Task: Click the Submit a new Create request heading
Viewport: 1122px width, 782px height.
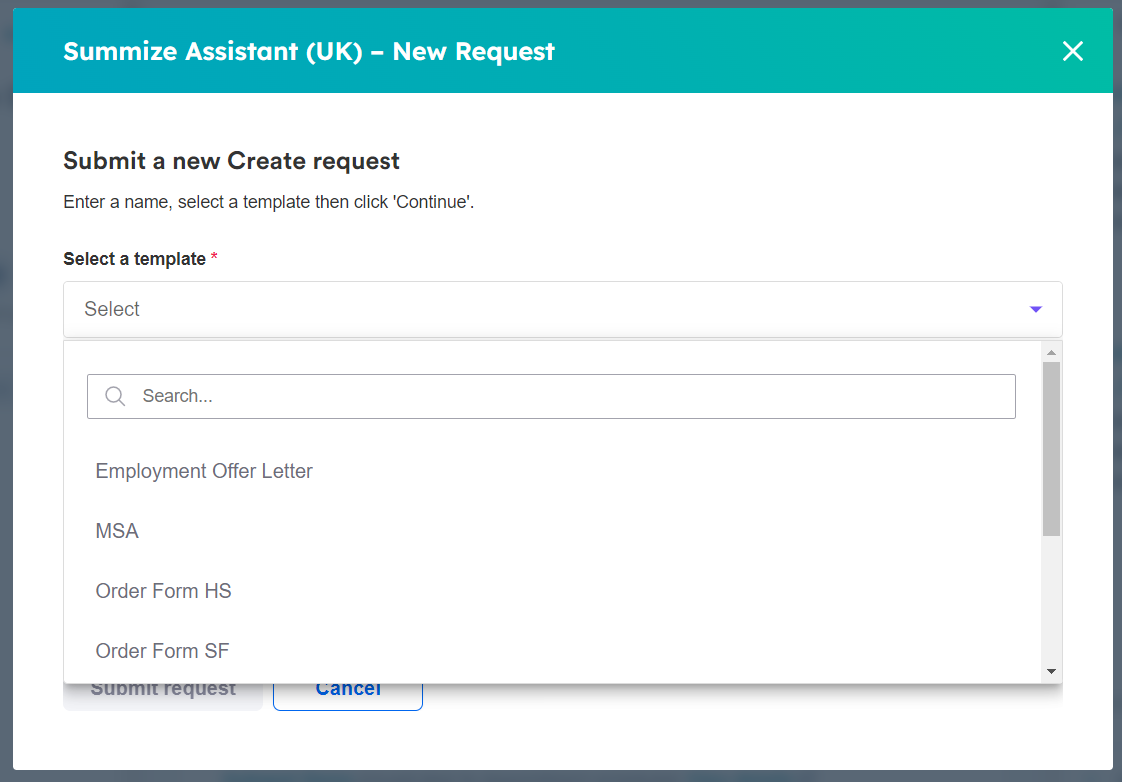Action: pos(231,160)
